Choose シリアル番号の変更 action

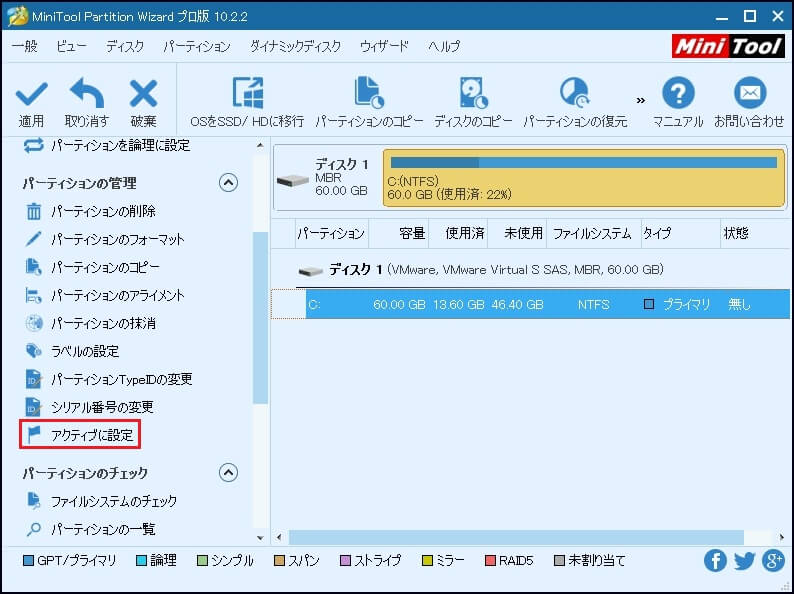(90, 407)
